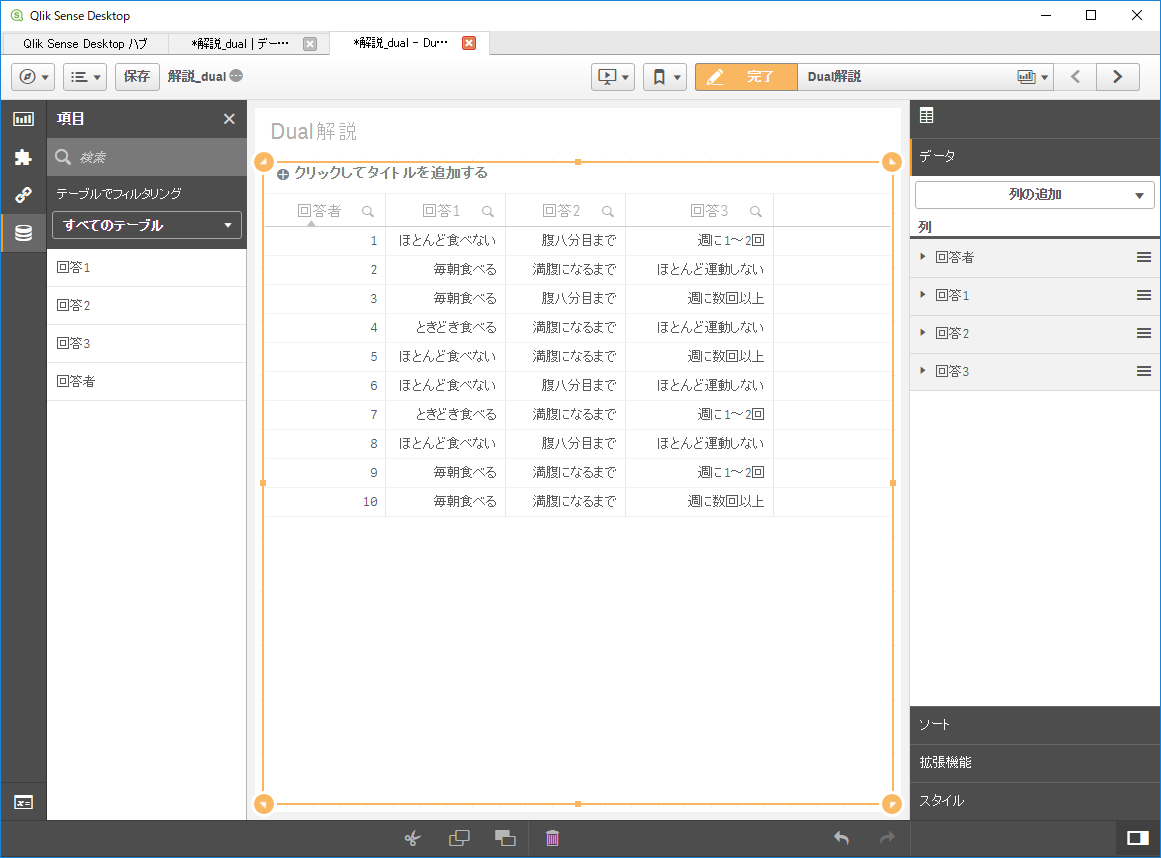Copy the selected table object
The height and width of the screenshot is (858, 1161).
[459, 838]
